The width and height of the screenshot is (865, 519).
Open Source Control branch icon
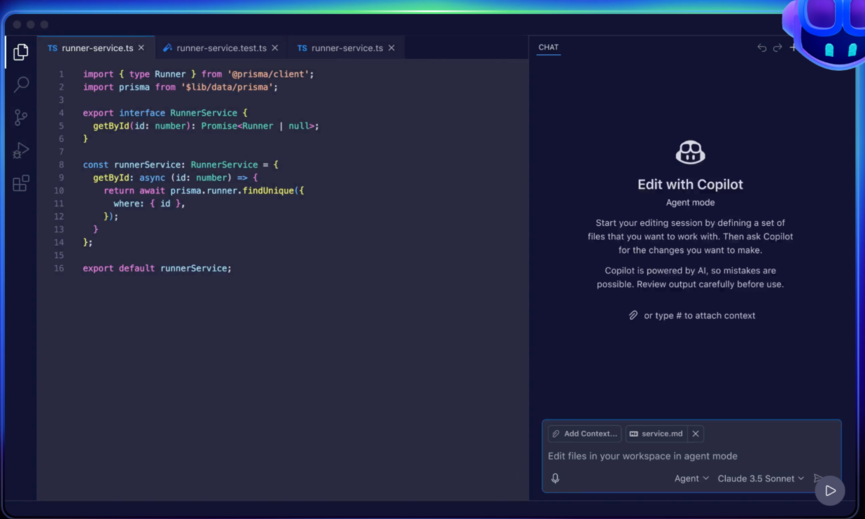click(21, 117)
